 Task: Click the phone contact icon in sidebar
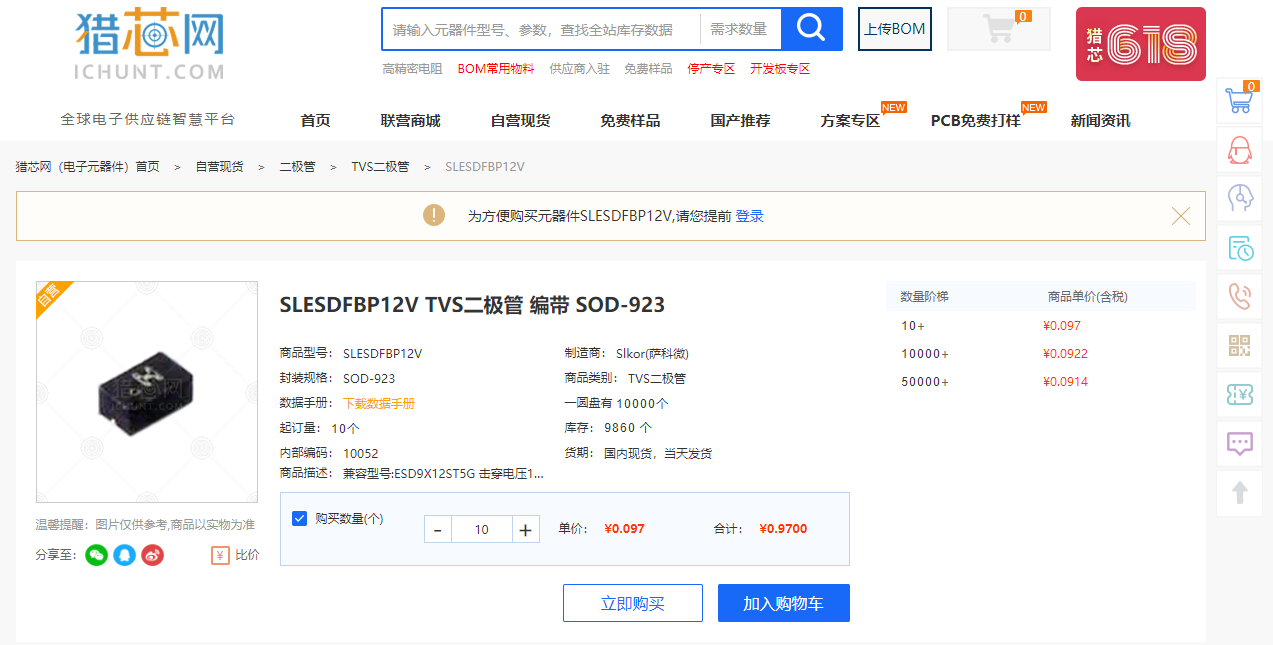click(x=1239, y=296)
